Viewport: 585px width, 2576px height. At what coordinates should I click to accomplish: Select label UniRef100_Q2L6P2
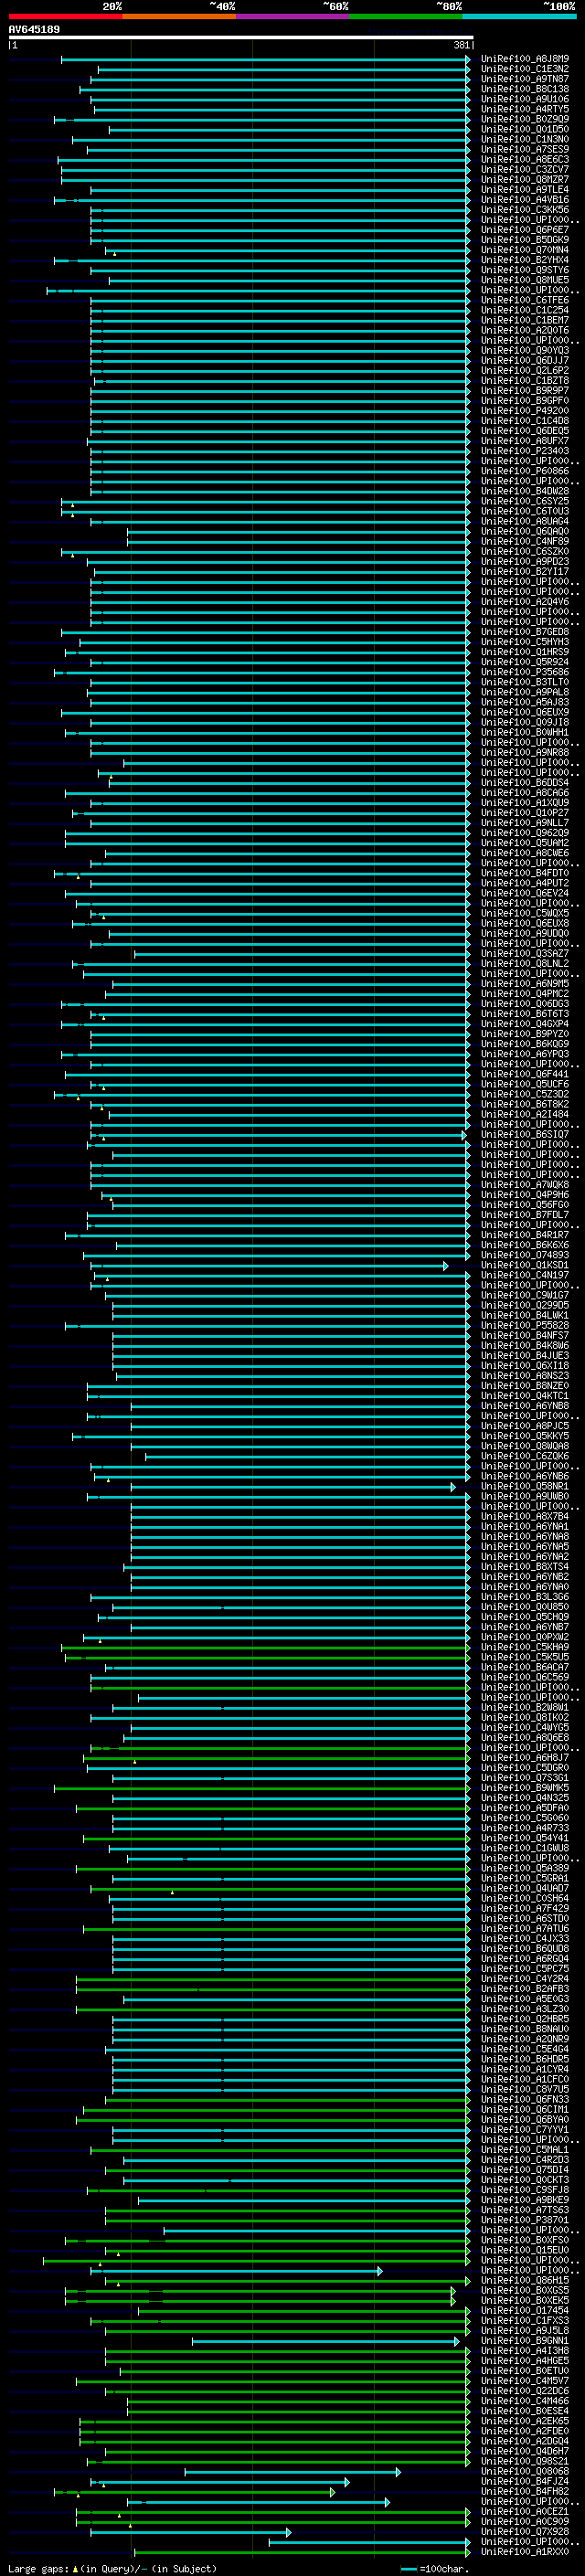click(x=524, y=370)
